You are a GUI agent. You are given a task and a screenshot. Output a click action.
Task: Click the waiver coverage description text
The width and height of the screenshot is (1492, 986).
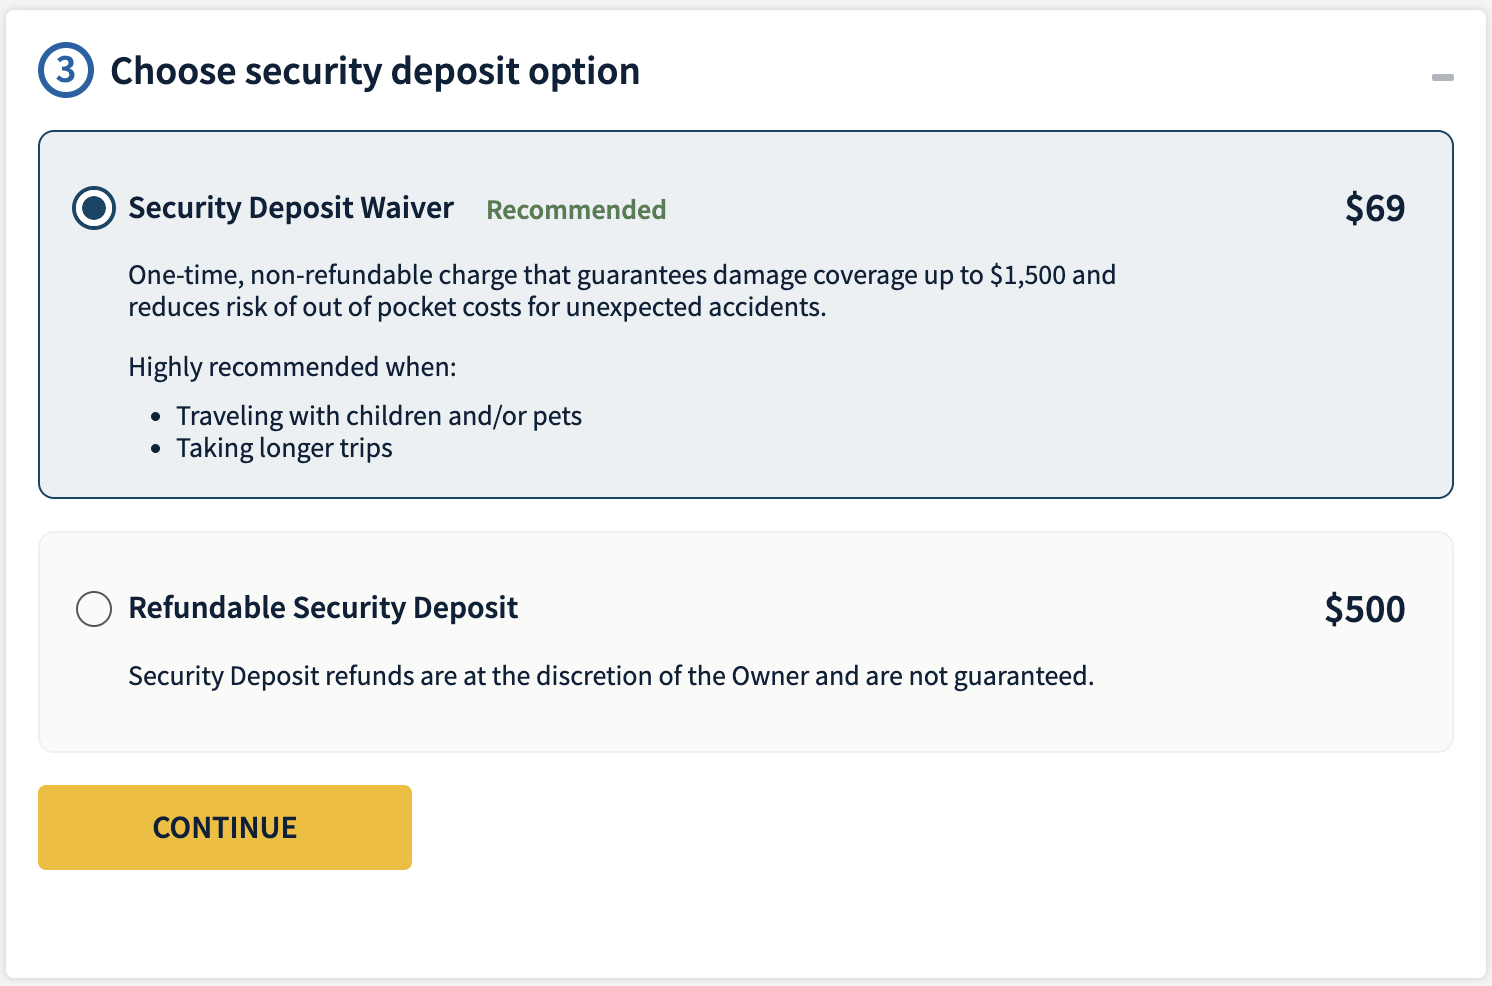[620, 290]
